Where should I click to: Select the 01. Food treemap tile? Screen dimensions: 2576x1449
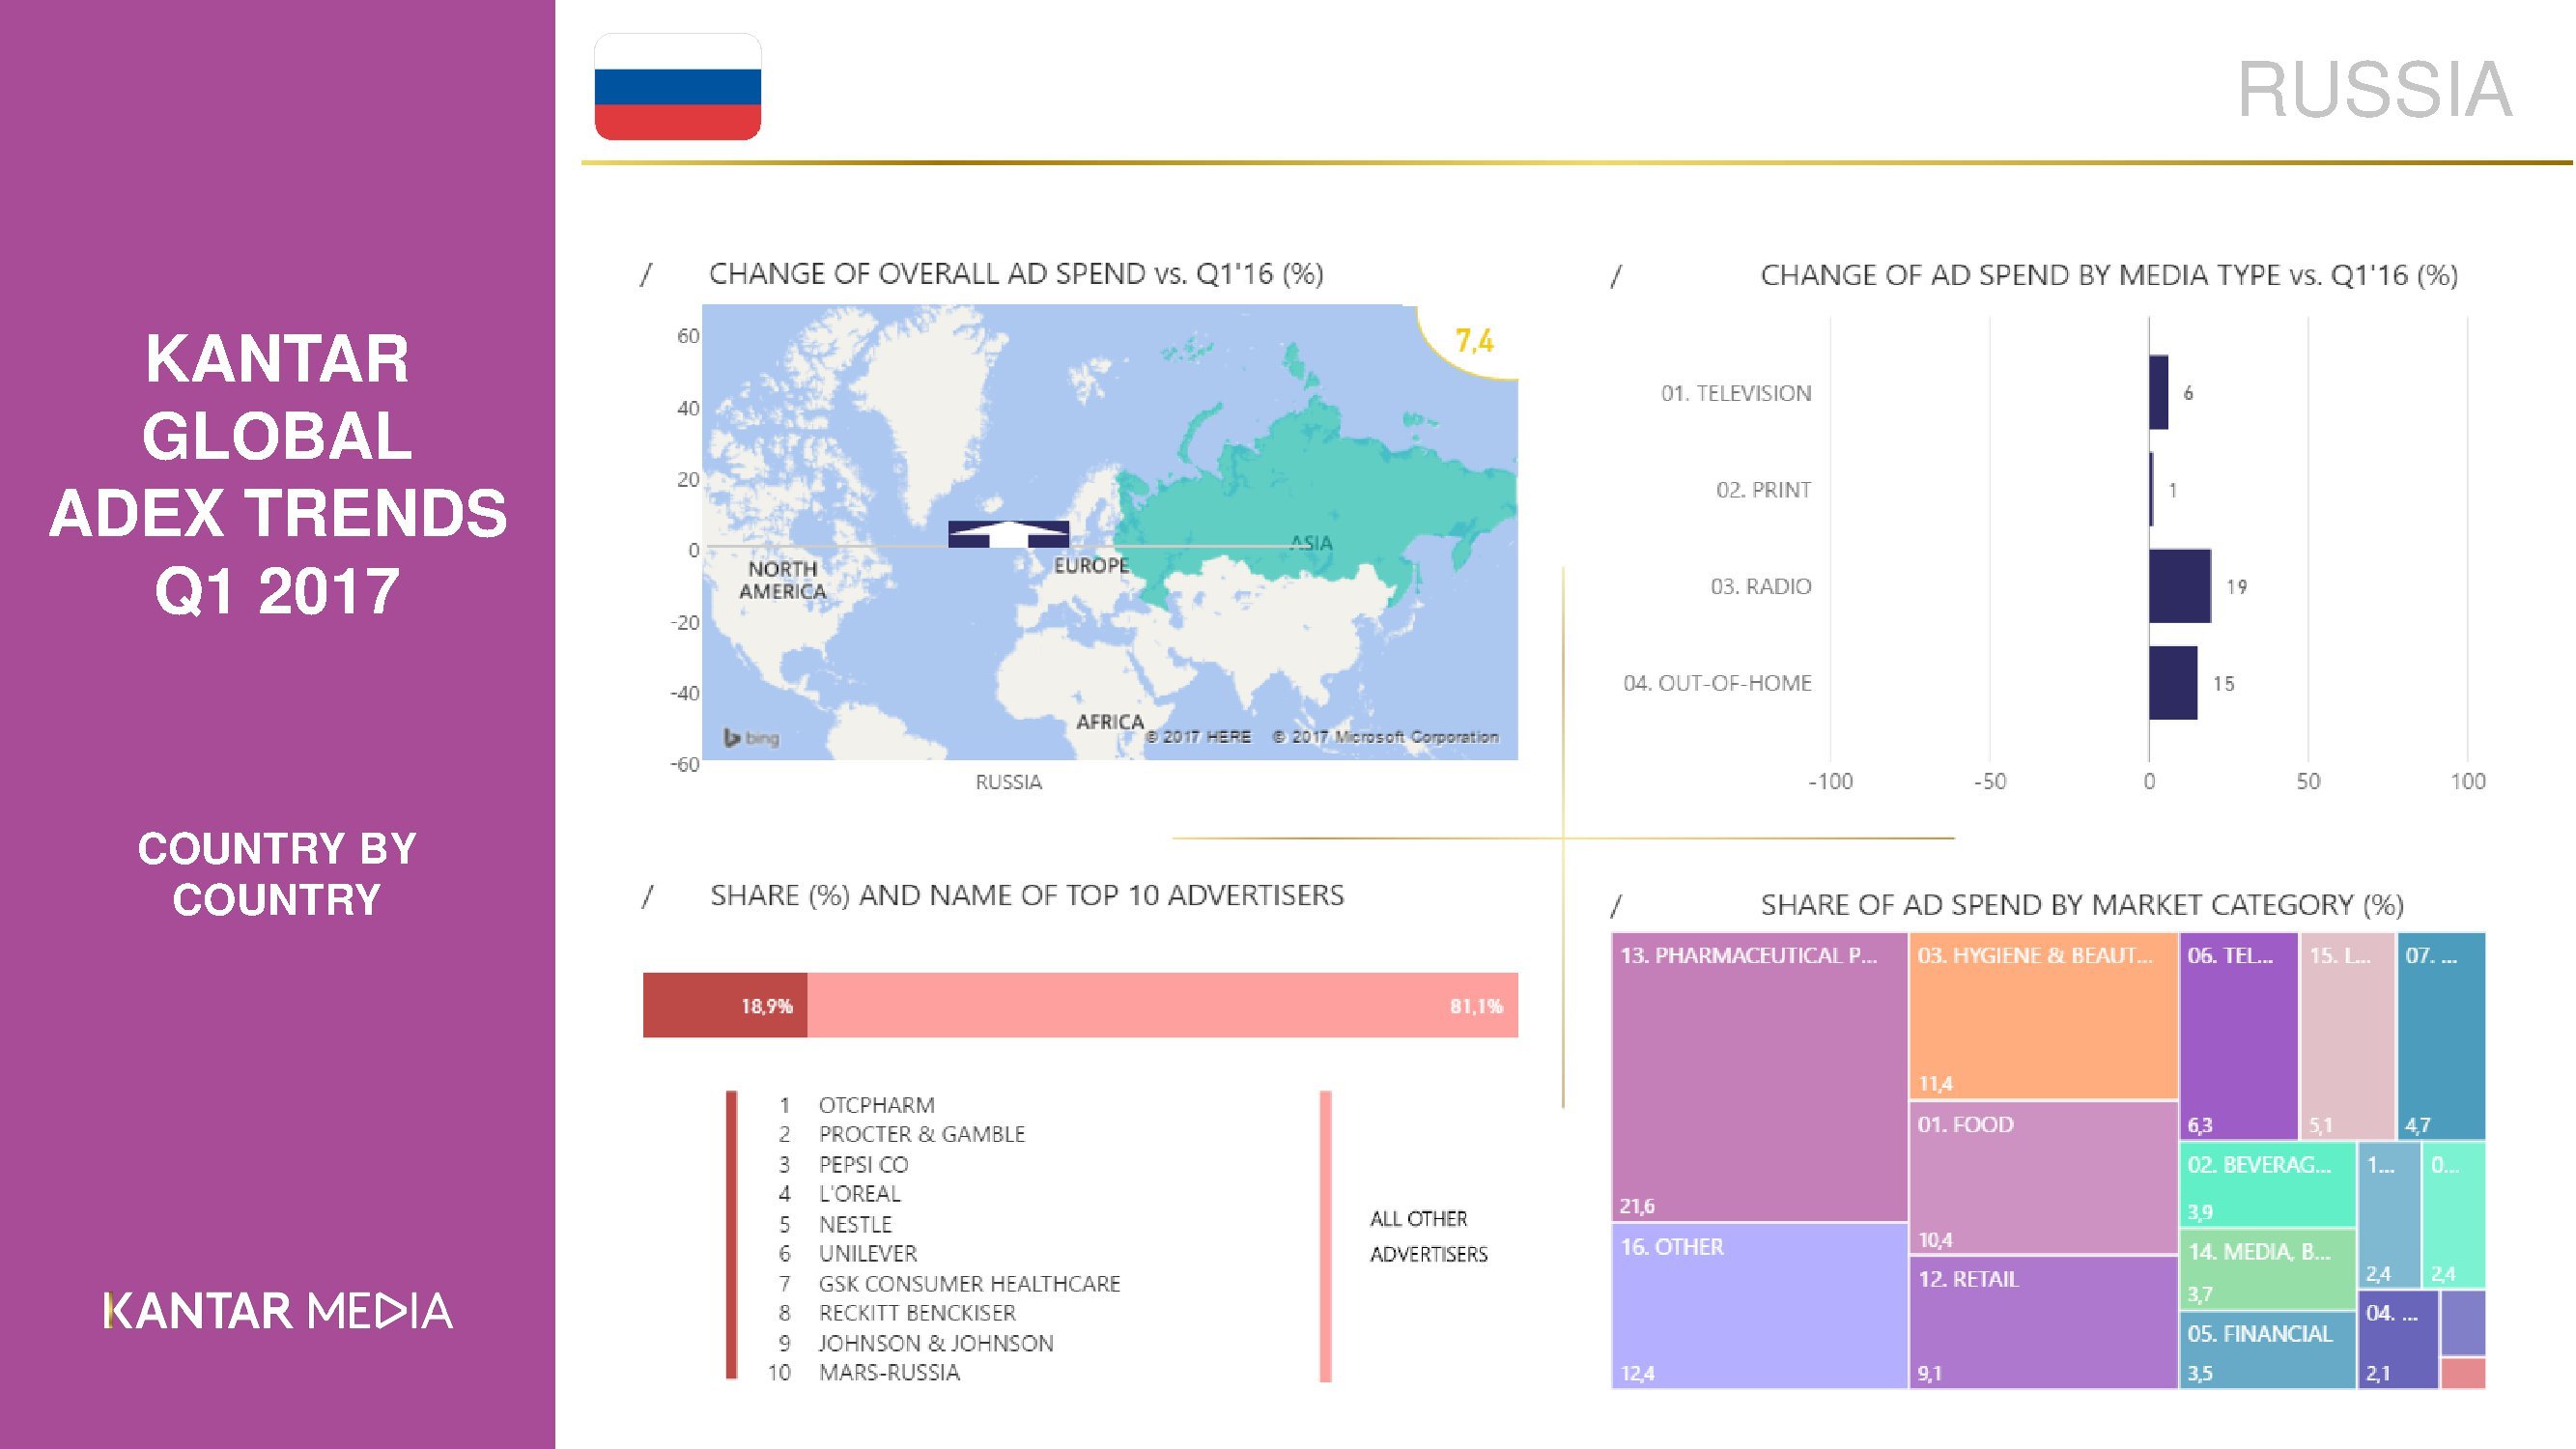2043,1178
